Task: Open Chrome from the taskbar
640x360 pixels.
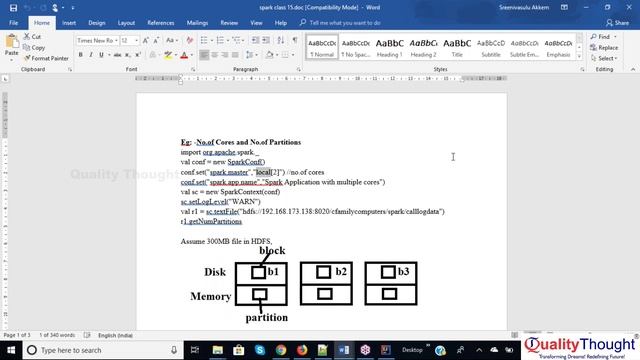Action: click(281, 350)
